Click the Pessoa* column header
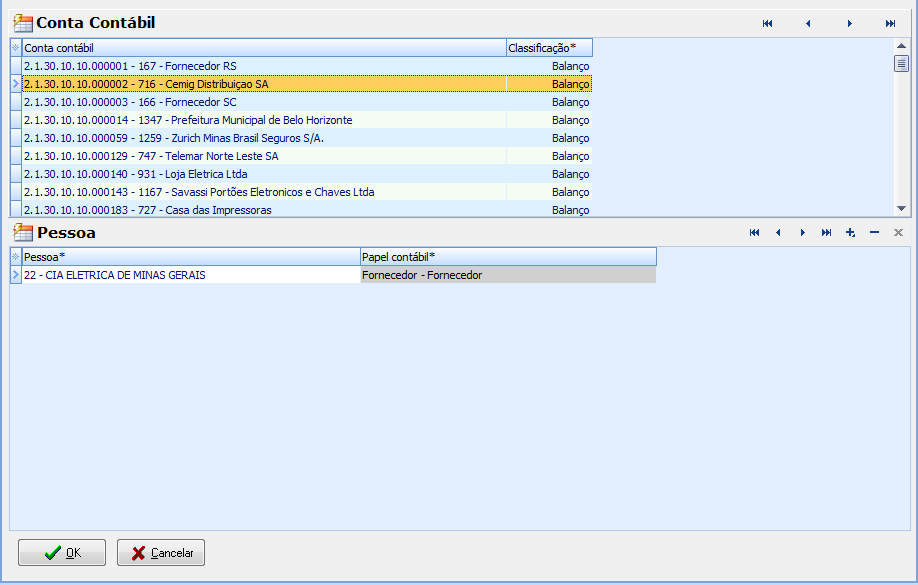Image resolution: width=918 pixels, height=585 pixels. click(x=191, y=256)
